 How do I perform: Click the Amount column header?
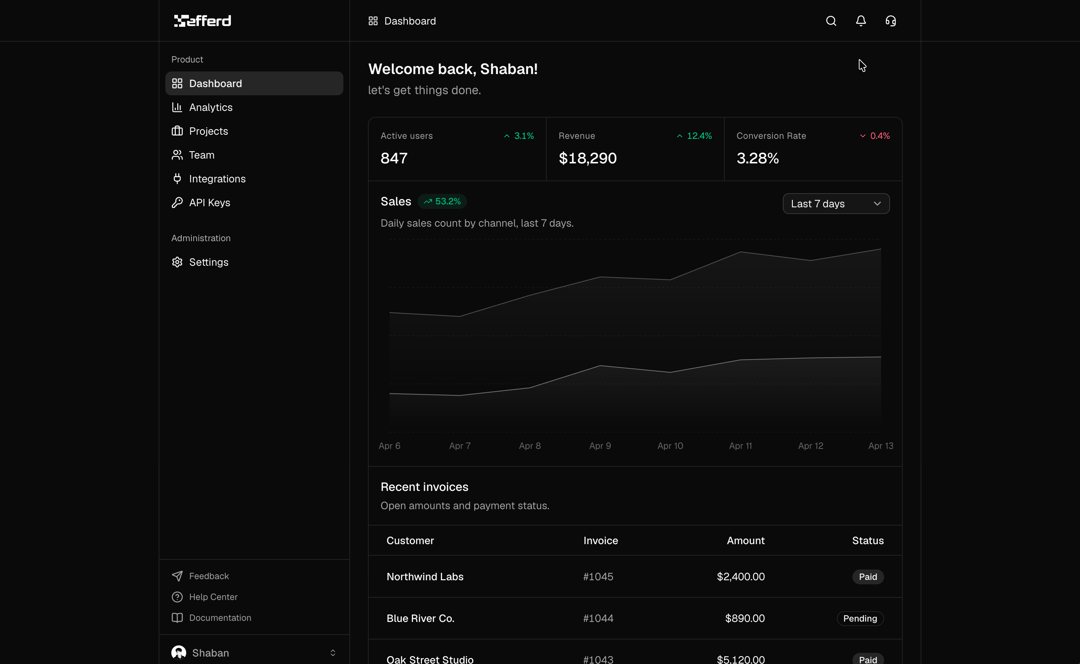click(x=745, y=541)
